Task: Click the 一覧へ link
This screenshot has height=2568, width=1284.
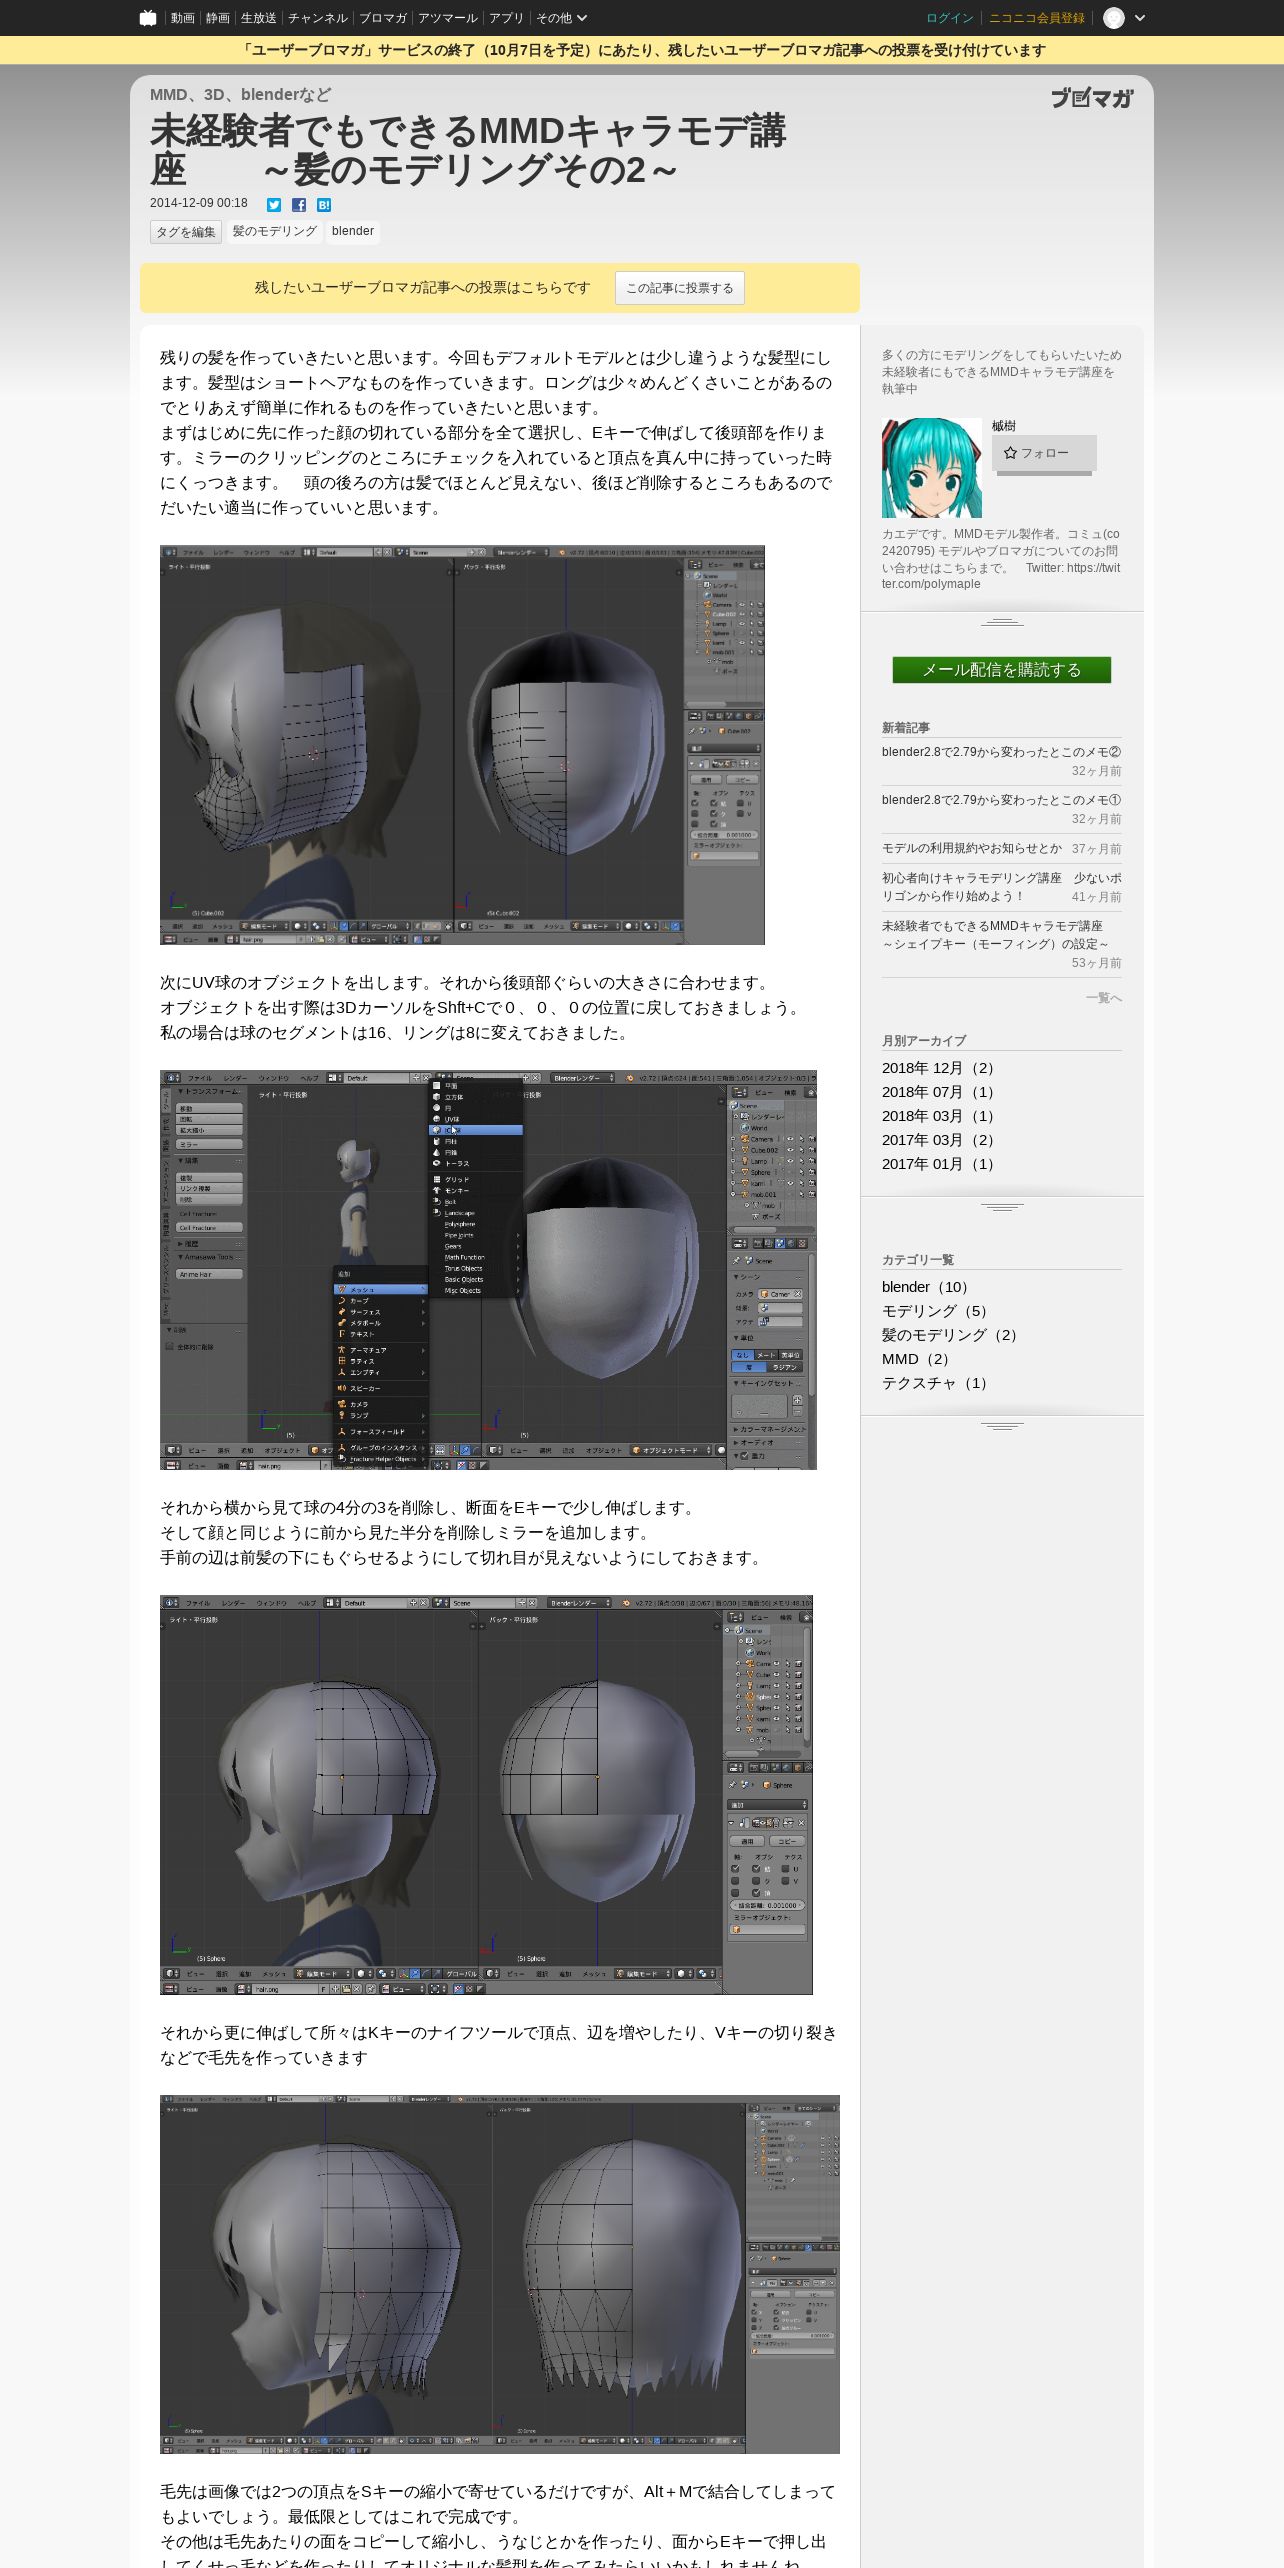Action: coord(1104,998)
